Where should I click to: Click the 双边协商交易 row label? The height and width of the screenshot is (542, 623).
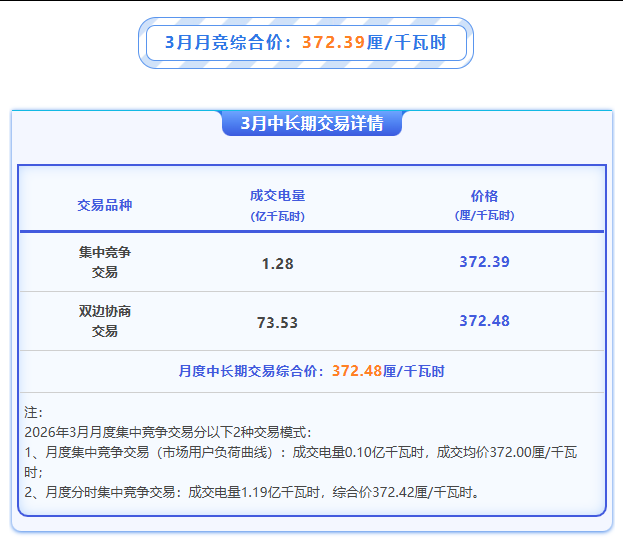[x=105, y=321]
